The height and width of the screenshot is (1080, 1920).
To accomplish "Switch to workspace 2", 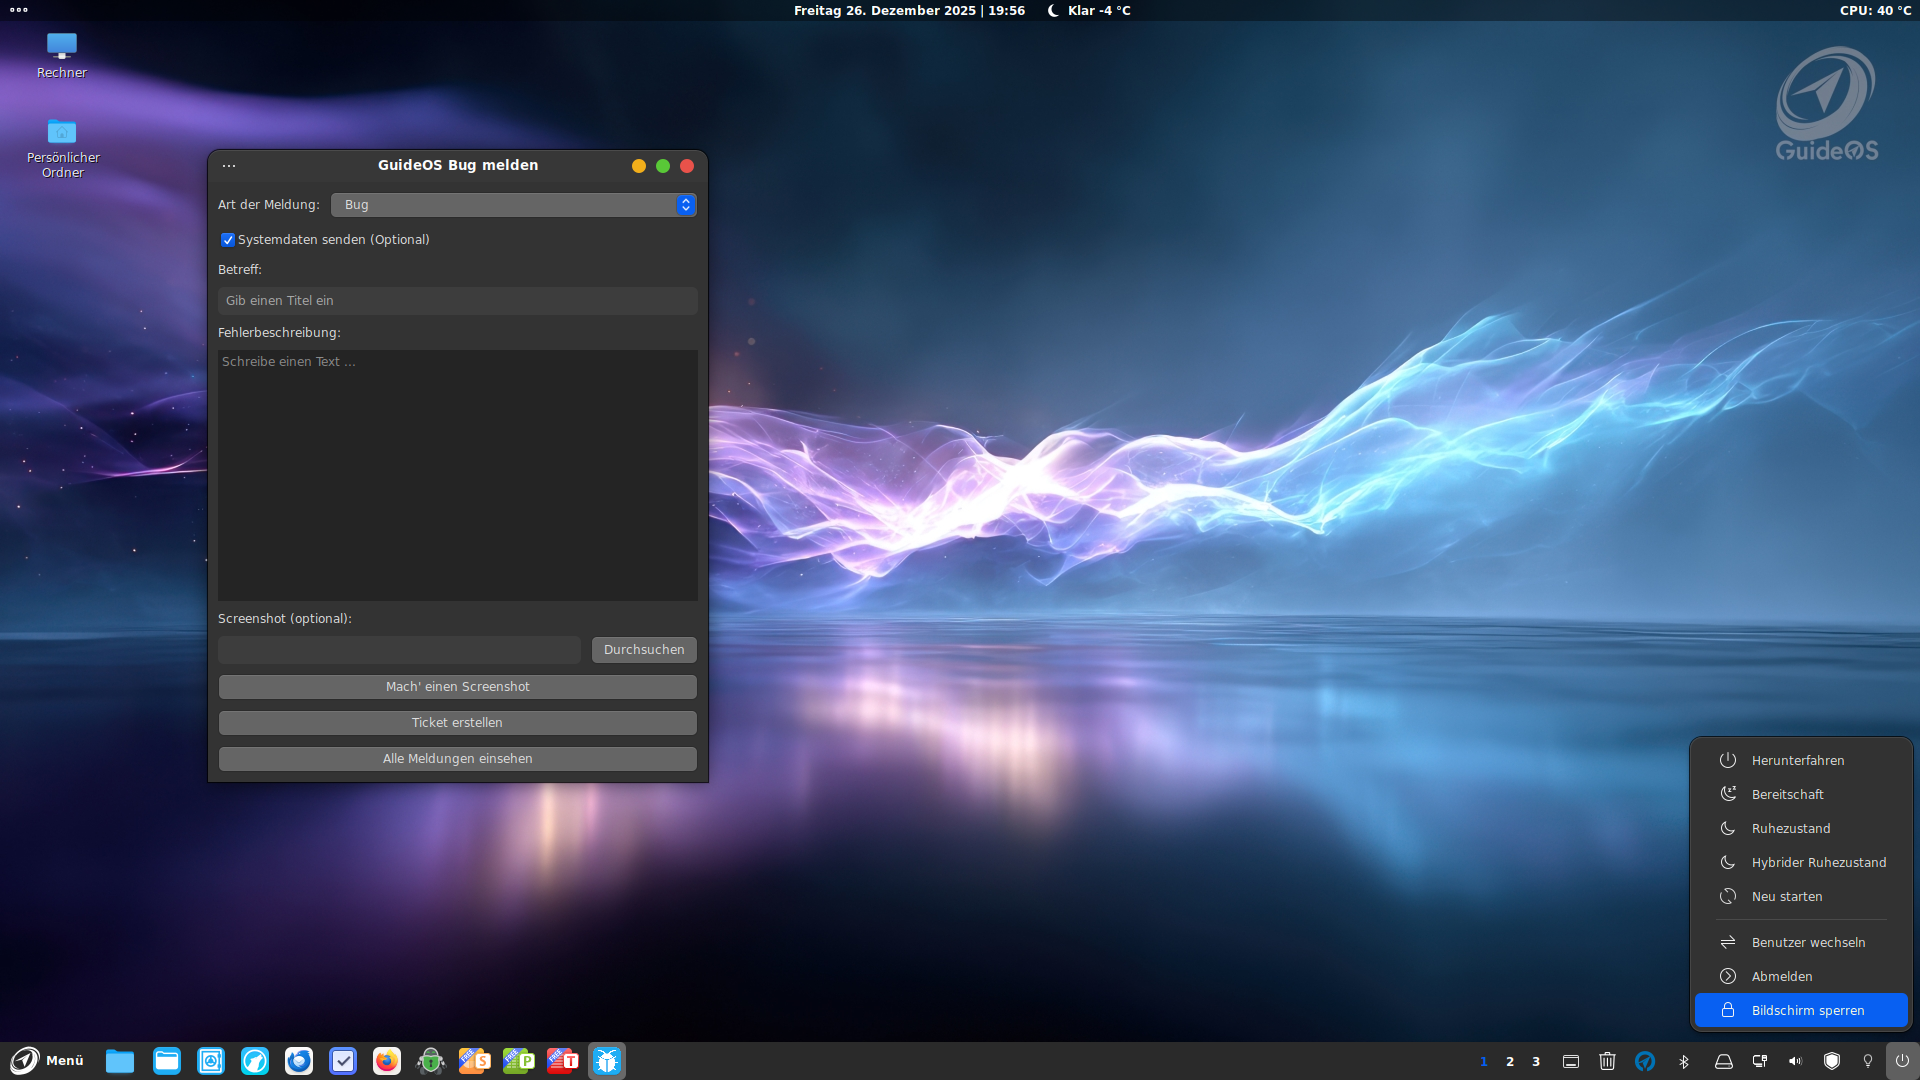I will point(1510,1061).
